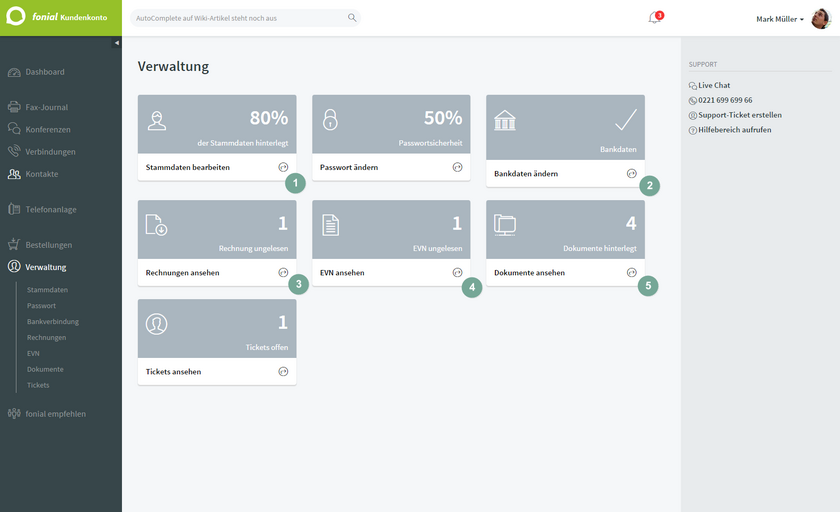840x512 pixels.
Task: Click Stammdaten bearbeiten link
Action: point(188,167)
